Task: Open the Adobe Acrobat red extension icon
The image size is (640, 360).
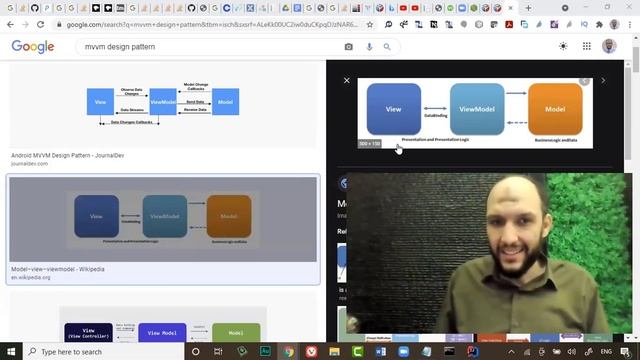Action: (509, 24)
